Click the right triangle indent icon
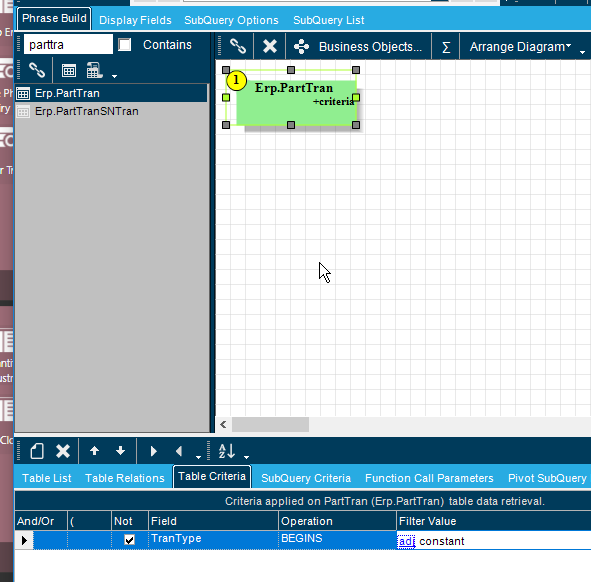The image size is (591, 582). 153,451
